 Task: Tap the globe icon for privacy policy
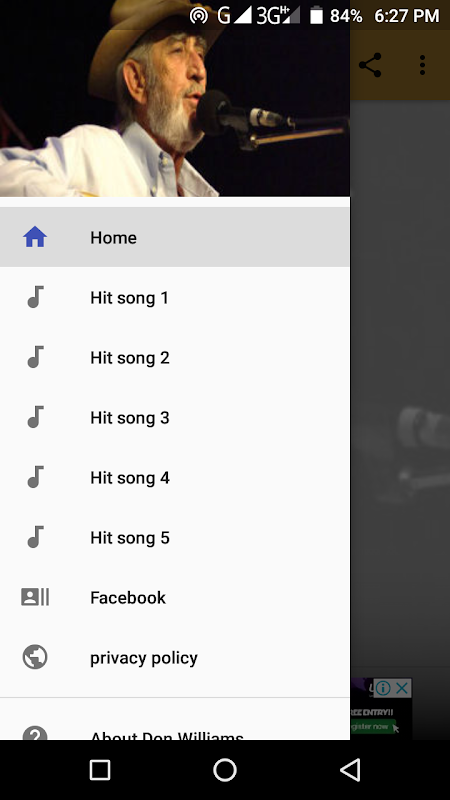pos(35,657)
